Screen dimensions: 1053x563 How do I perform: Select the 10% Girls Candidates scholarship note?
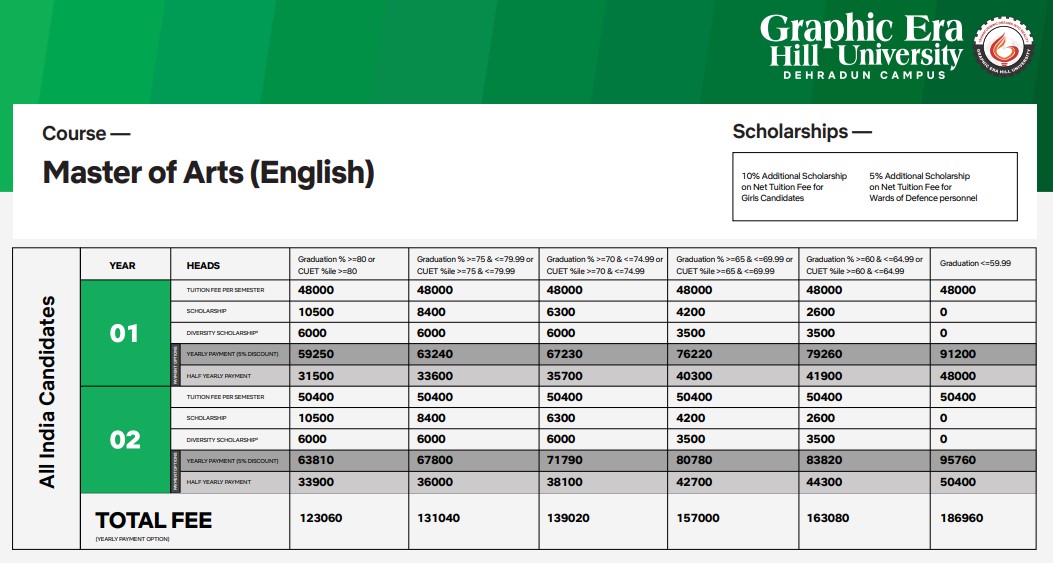[x=794, y=187]
